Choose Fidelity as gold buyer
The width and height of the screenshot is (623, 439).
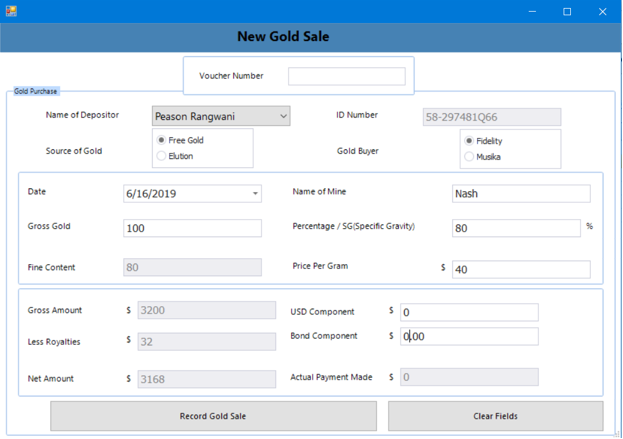click(x=469, y=141)
